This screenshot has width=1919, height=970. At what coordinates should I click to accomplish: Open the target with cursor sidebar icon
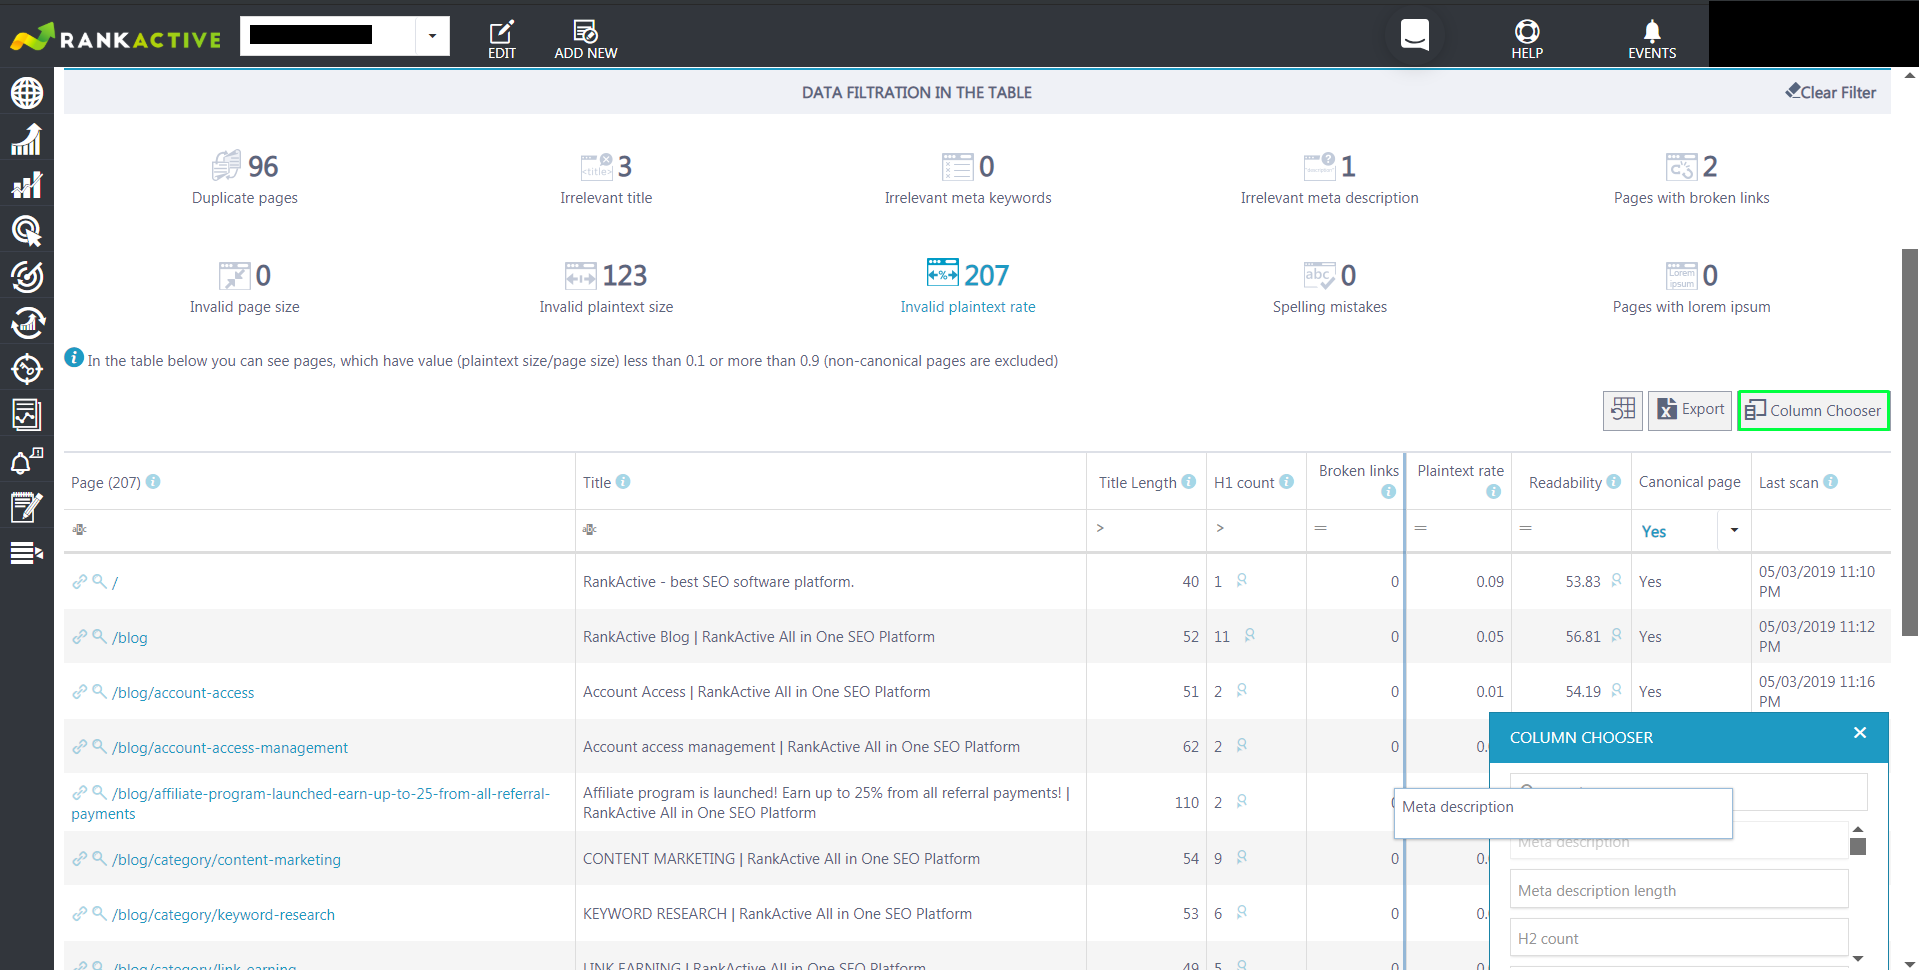click(x=27, y=231)
